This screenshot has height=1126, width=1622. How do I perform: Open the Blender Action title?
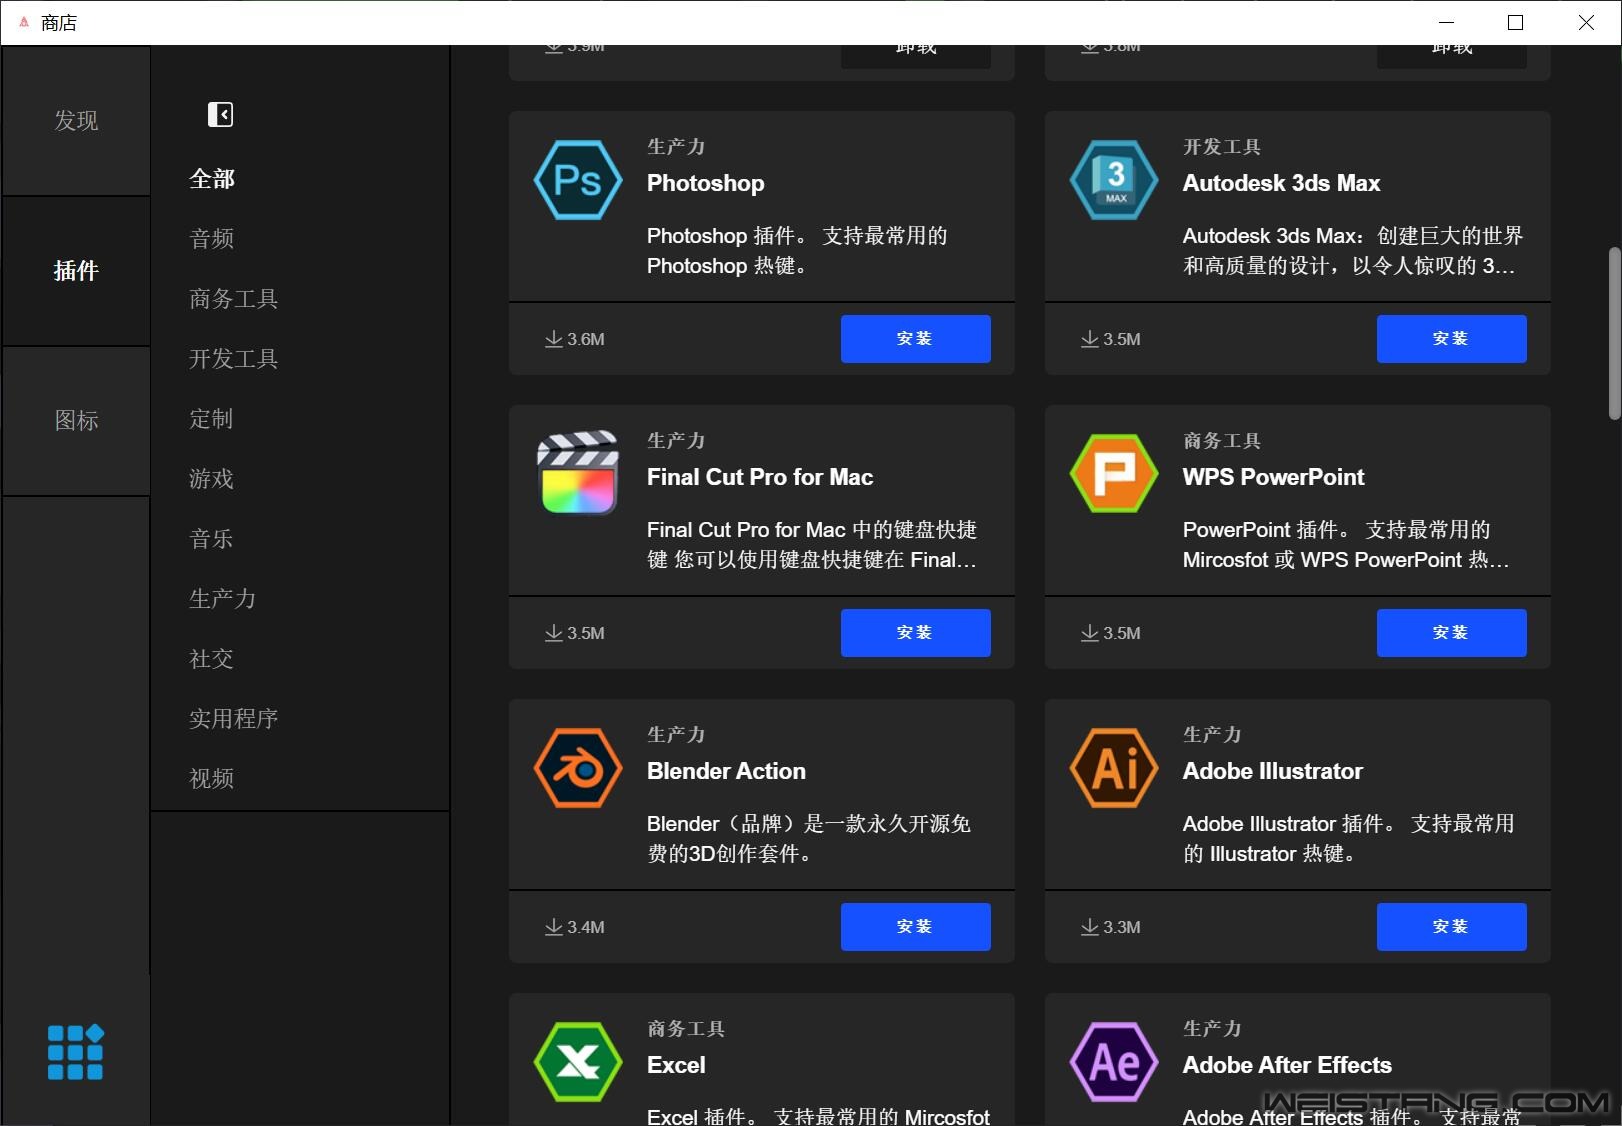[x=726, y=771]
